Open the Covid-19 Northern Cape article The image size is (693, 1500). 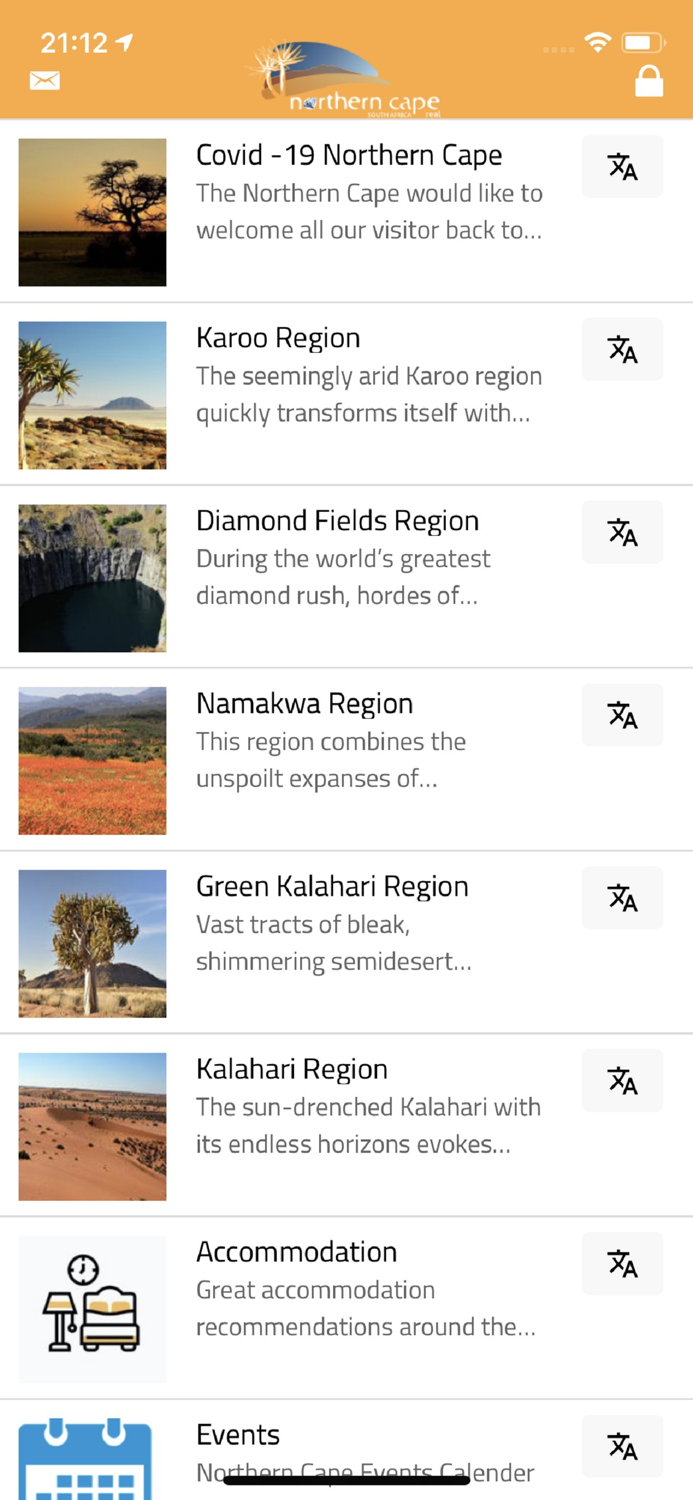click(350, 155)
